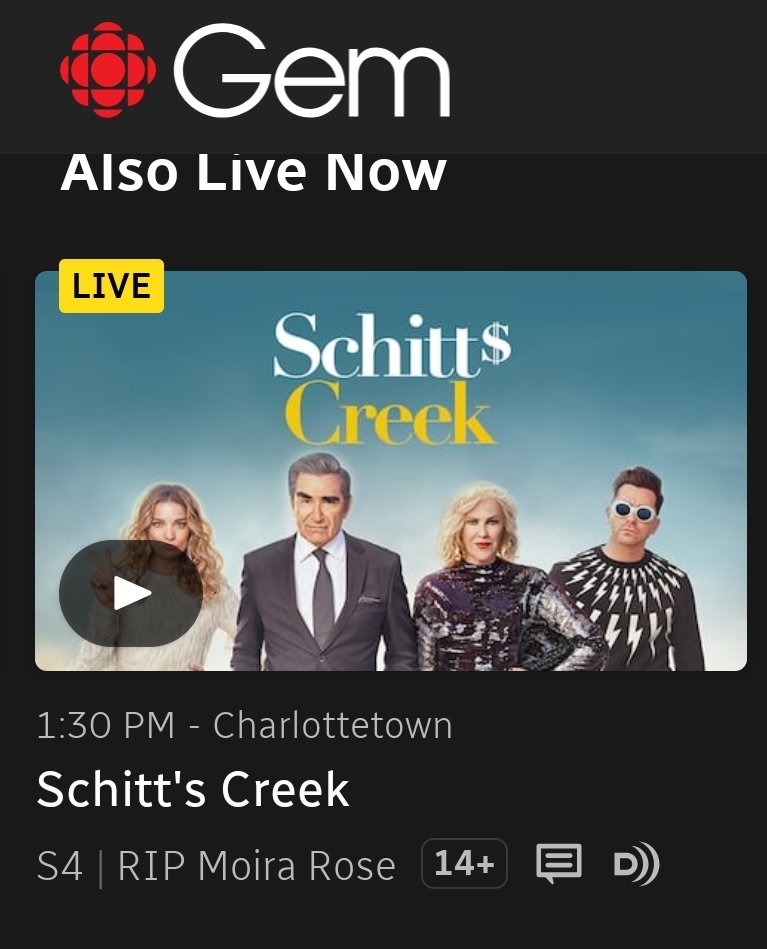Select the closed captions icon

point(559,863)
